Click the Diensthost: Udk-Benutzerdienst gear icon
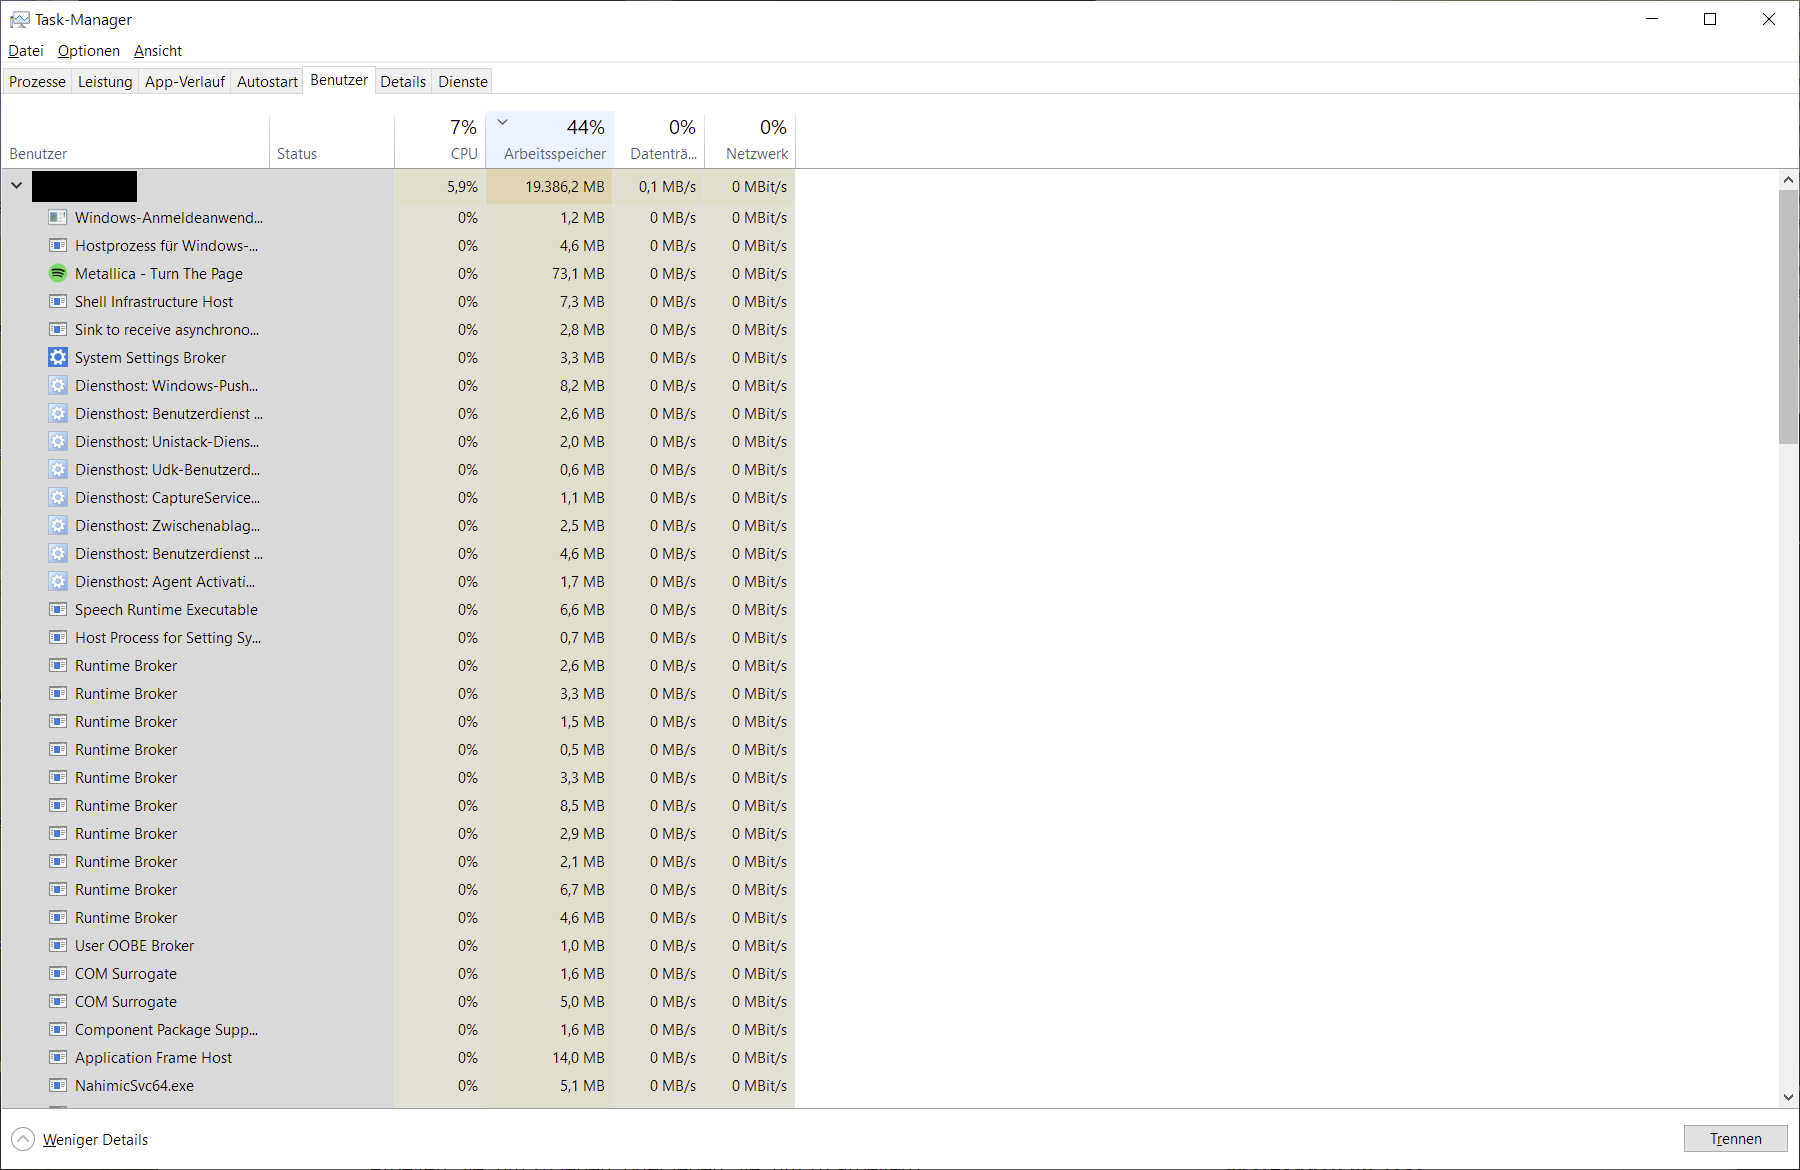 coord(58,469)
